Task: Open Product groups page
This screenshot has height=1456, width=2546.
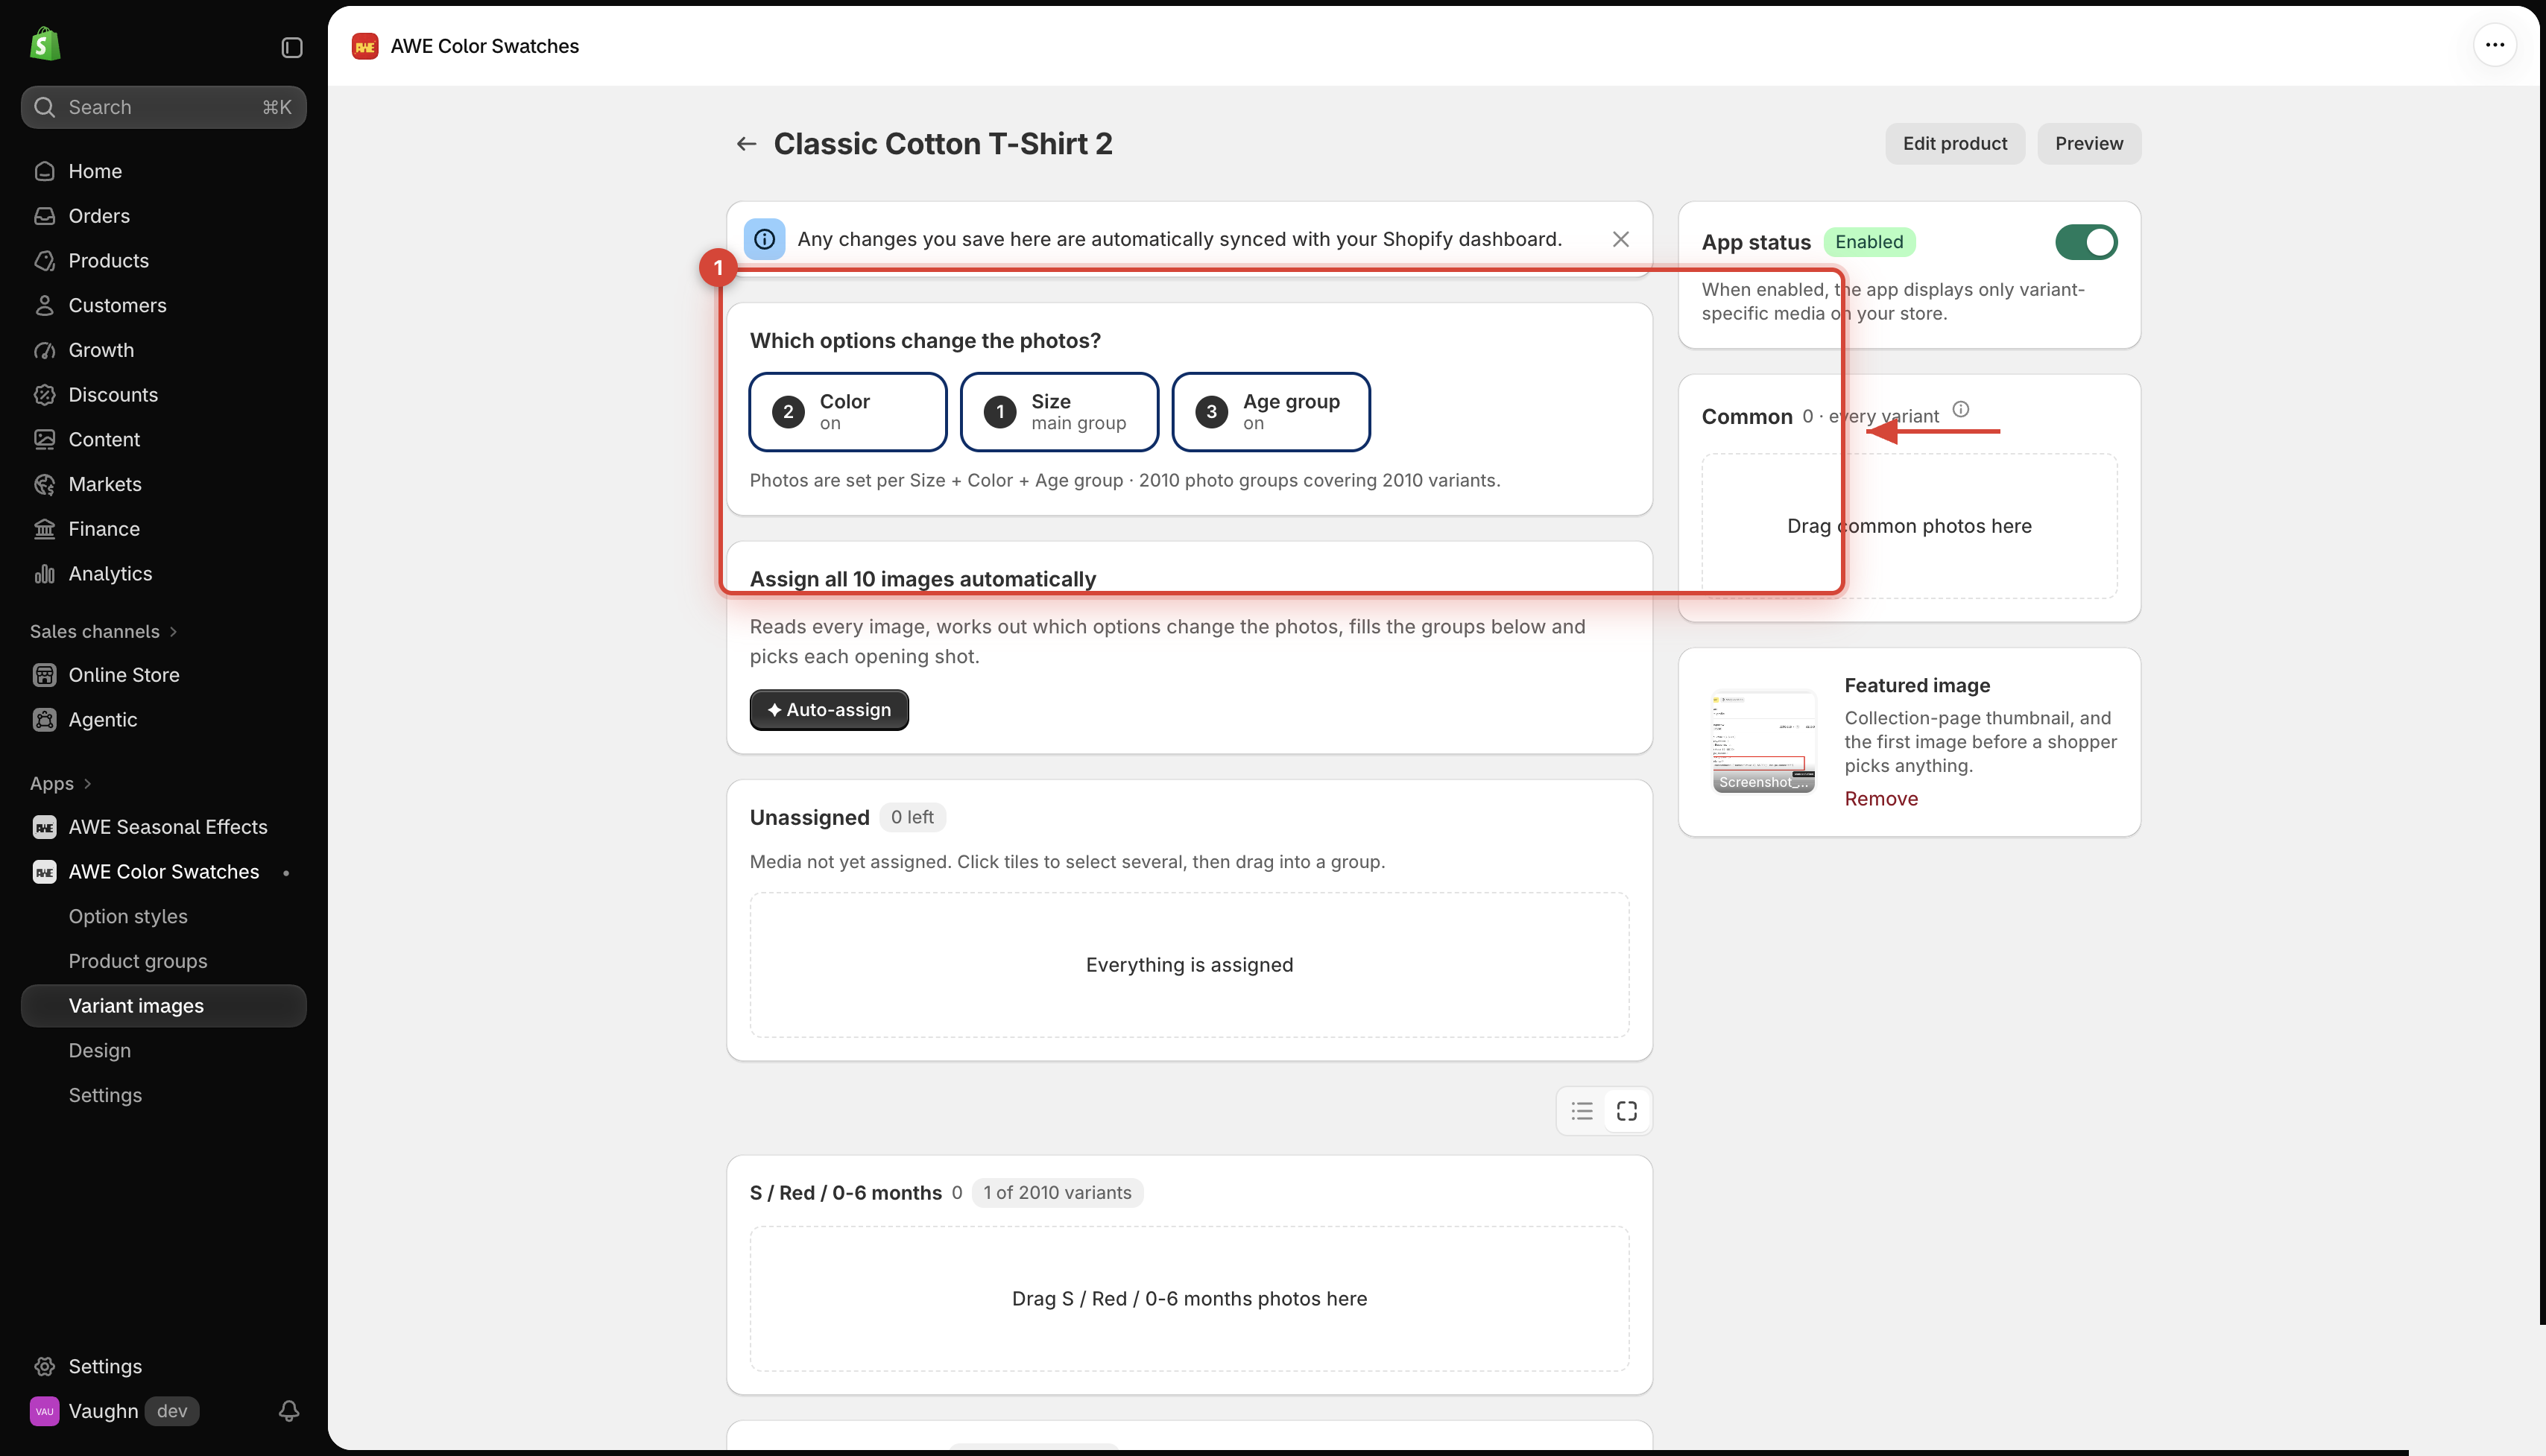Action: (x=164, y=961)
